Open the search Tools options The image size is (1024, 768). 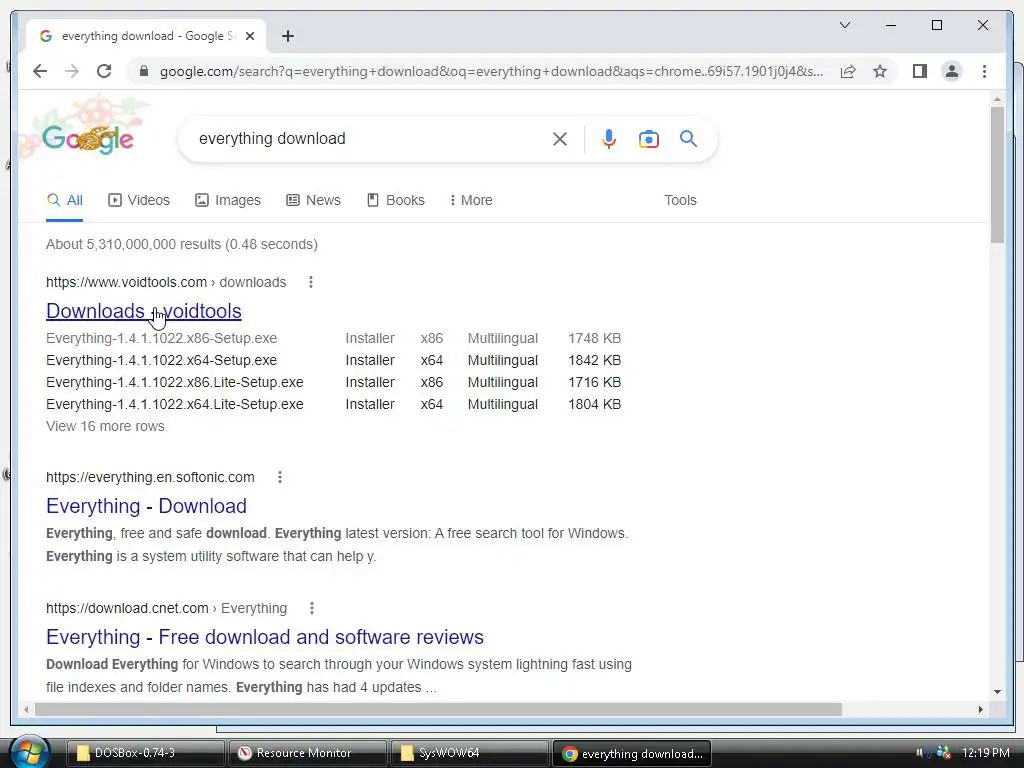[x=680, y=200]
